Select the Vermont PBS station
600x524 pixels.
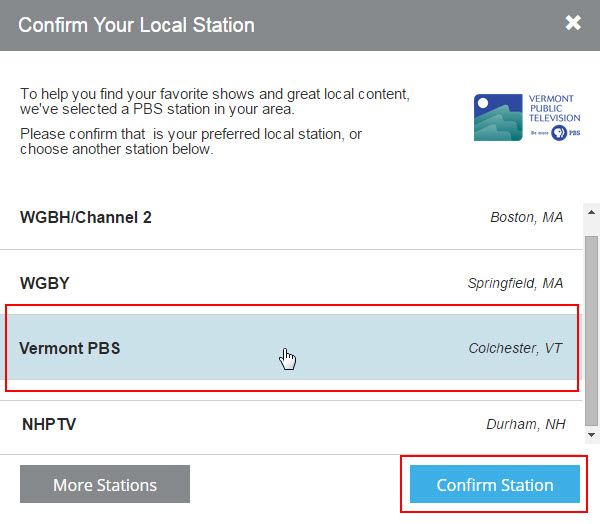point(291,348)
